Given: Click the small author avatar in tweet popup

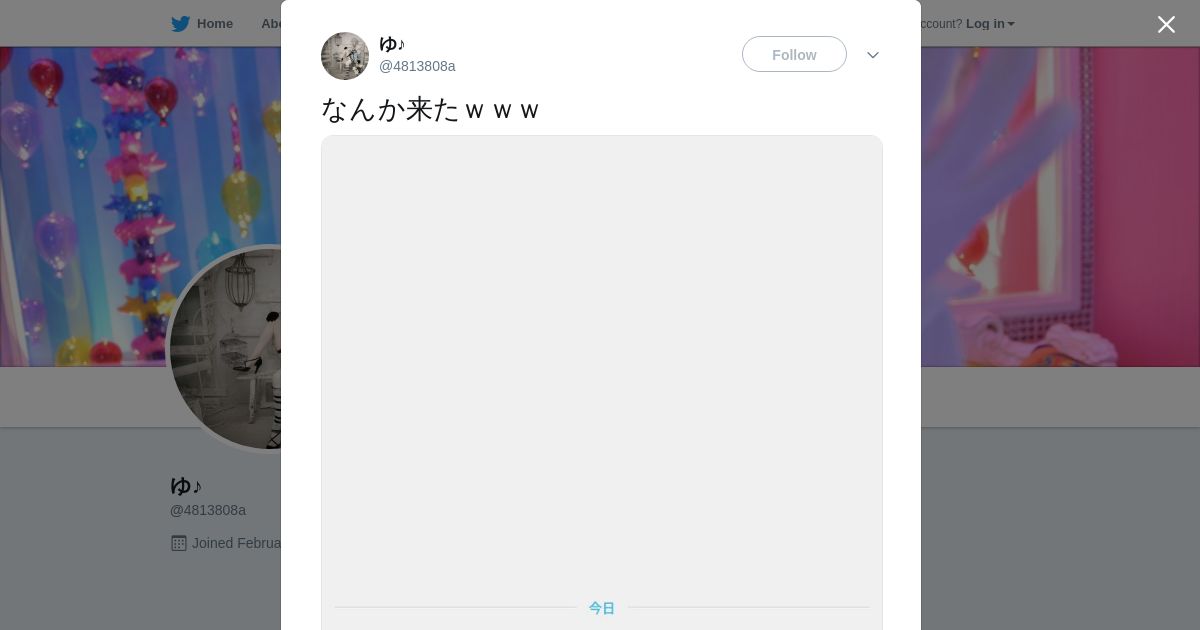Looking at the screenshot, I should (x=345, y=56).
